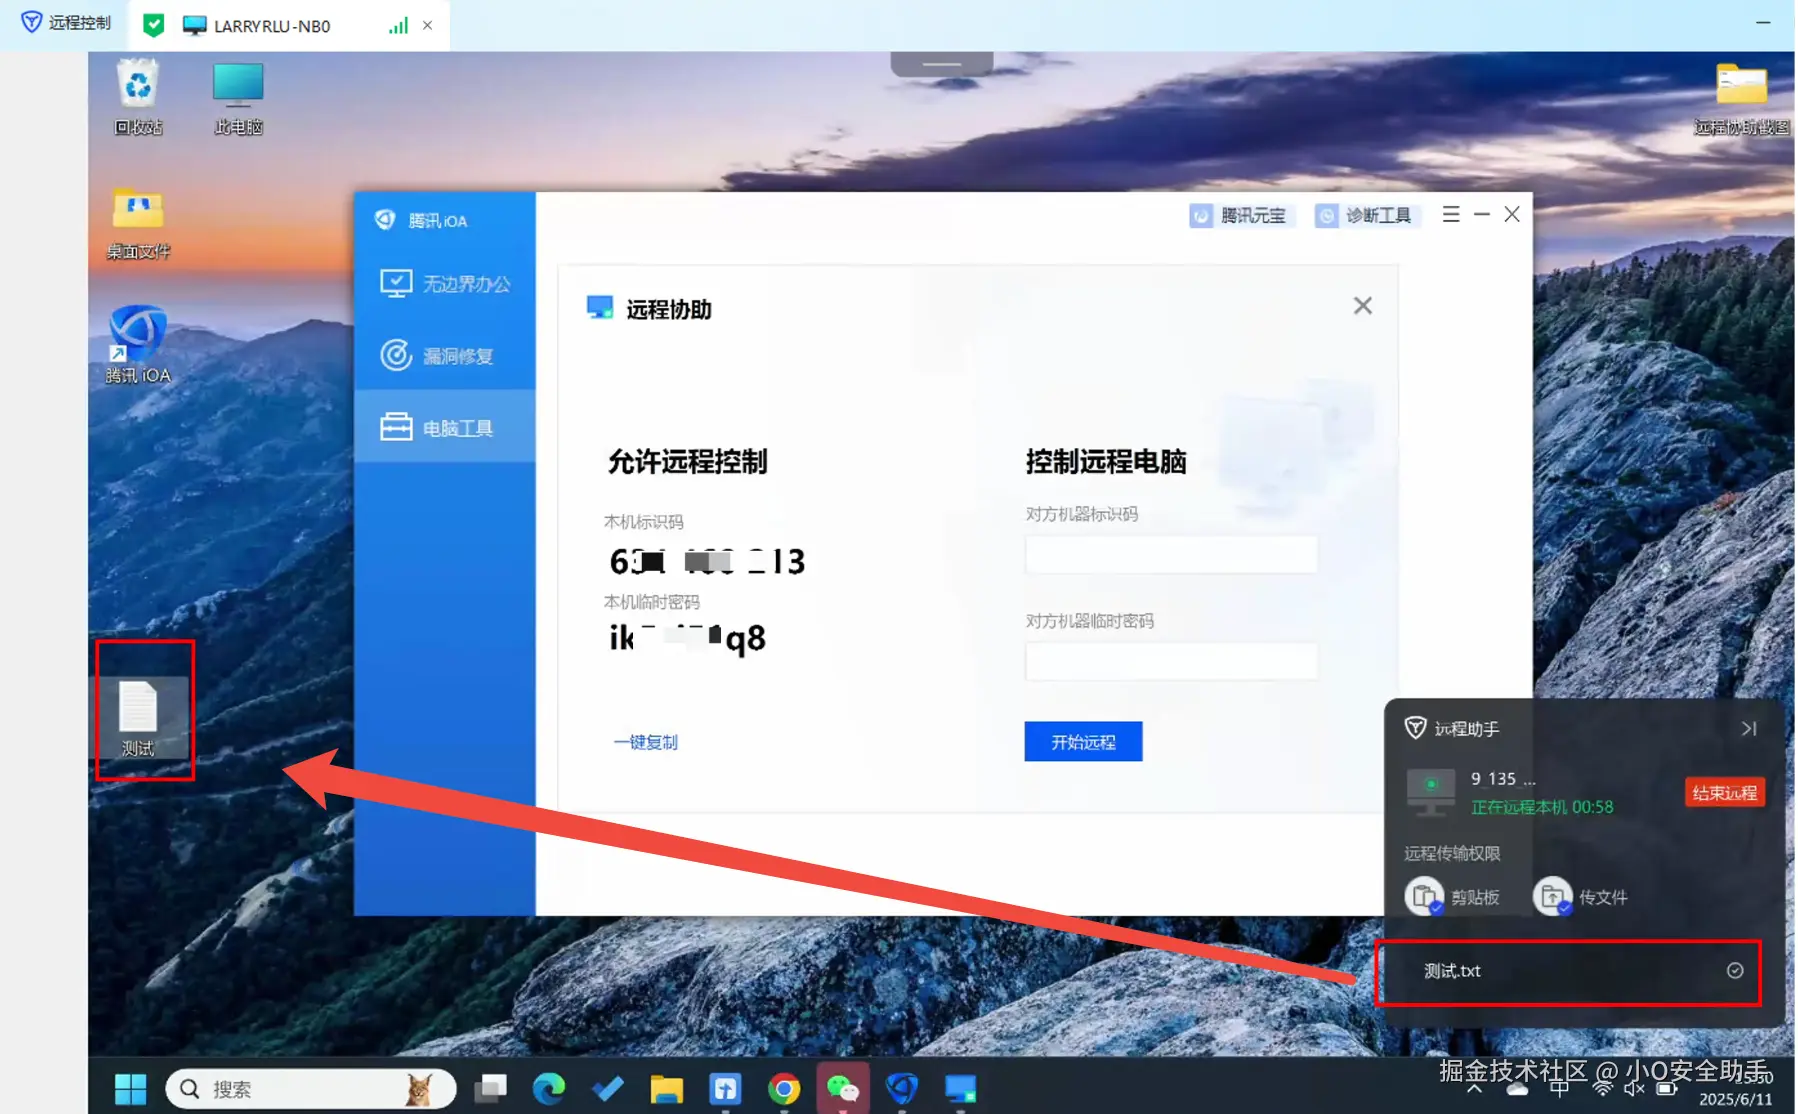Open 无边界办公 in the iOA sidebar
Viewport: 1798px width, 1114px height.
445,284
